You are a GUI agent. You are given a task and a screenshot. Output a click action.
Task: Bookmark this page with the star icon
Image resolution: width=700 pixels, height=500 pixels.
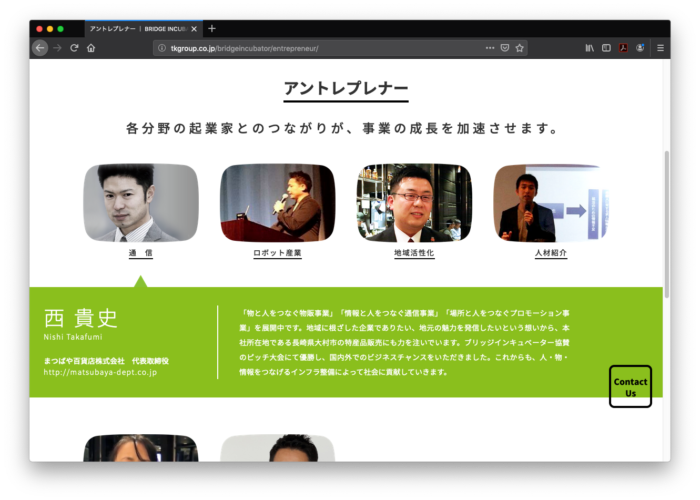point(520,48)
